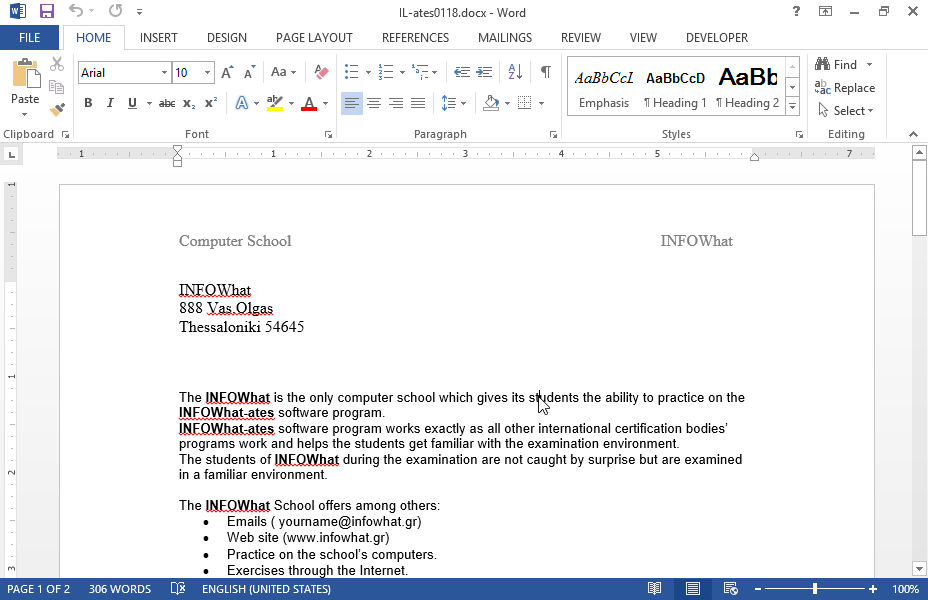The image size is (928, 600).
Task: Shrink font size with Shrink Font icon
Action: [x=250, y=72]
